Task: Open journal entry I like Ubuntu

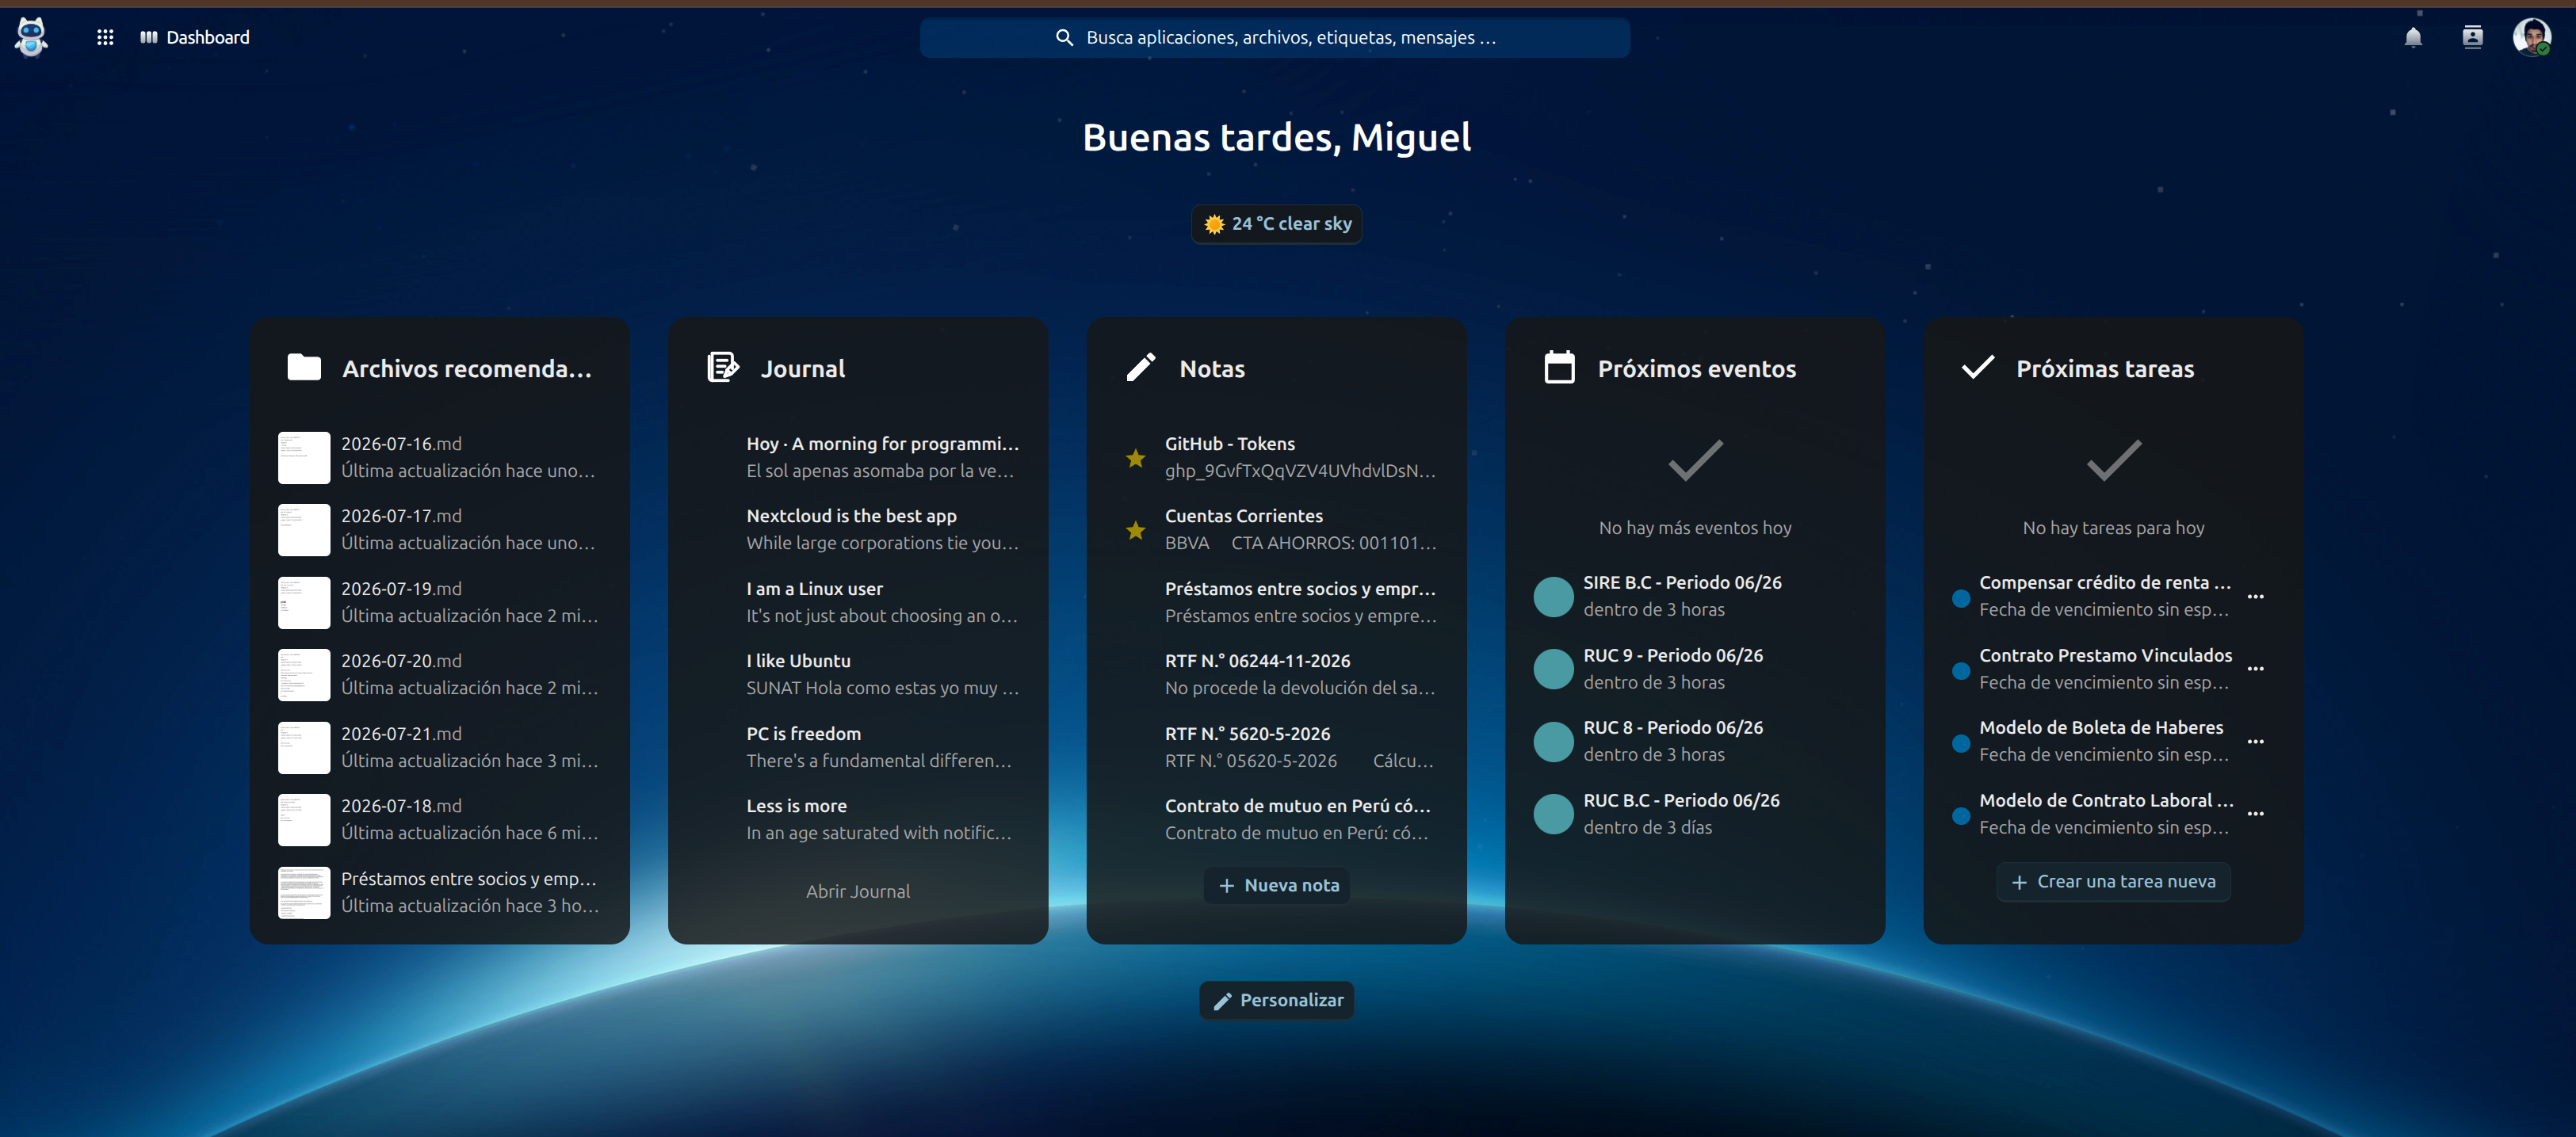Action: (858, 675)
